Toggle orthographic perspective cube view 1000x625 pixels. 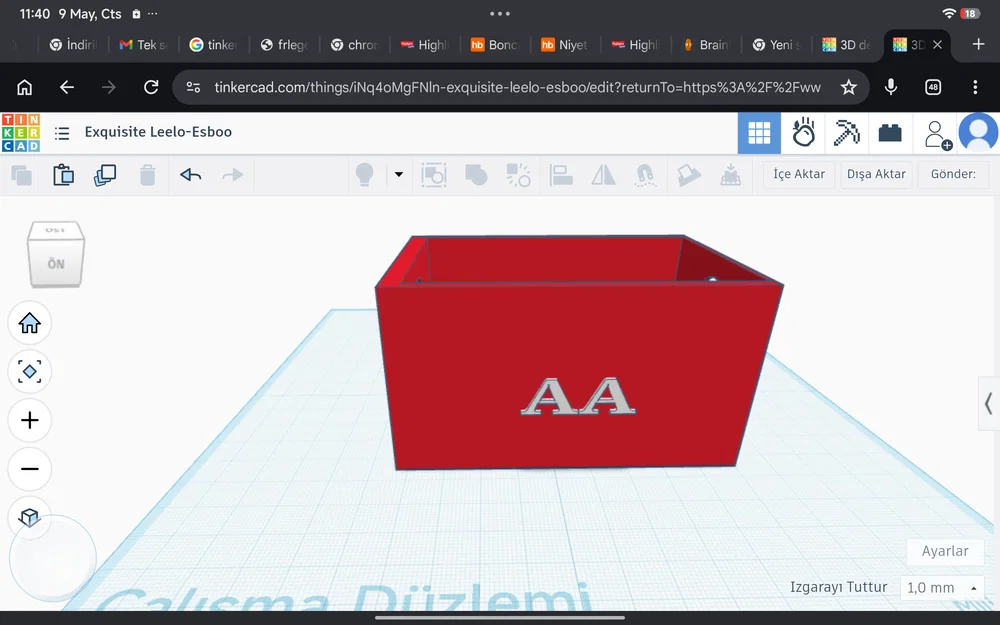(x=29, y=517)
